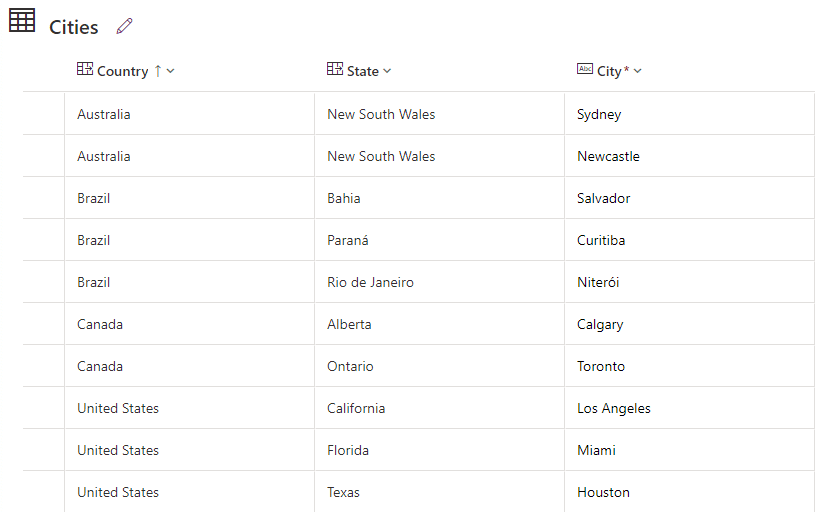Open the Newcastle city record
The width and height of the screenshot is (815, 512).
[x=608, y=156]
